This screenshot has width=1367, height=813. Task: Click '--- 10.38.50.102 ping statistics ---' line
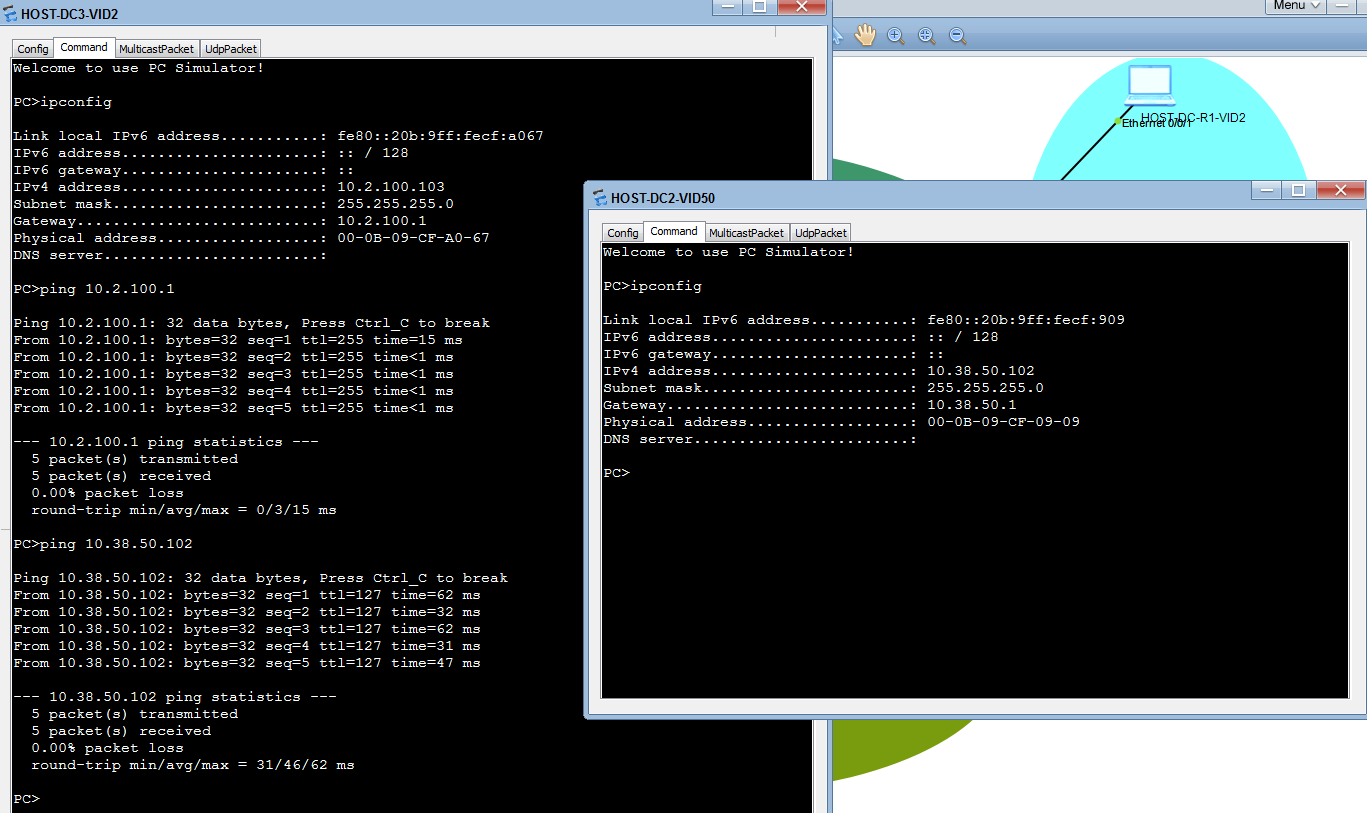(175, 697)
